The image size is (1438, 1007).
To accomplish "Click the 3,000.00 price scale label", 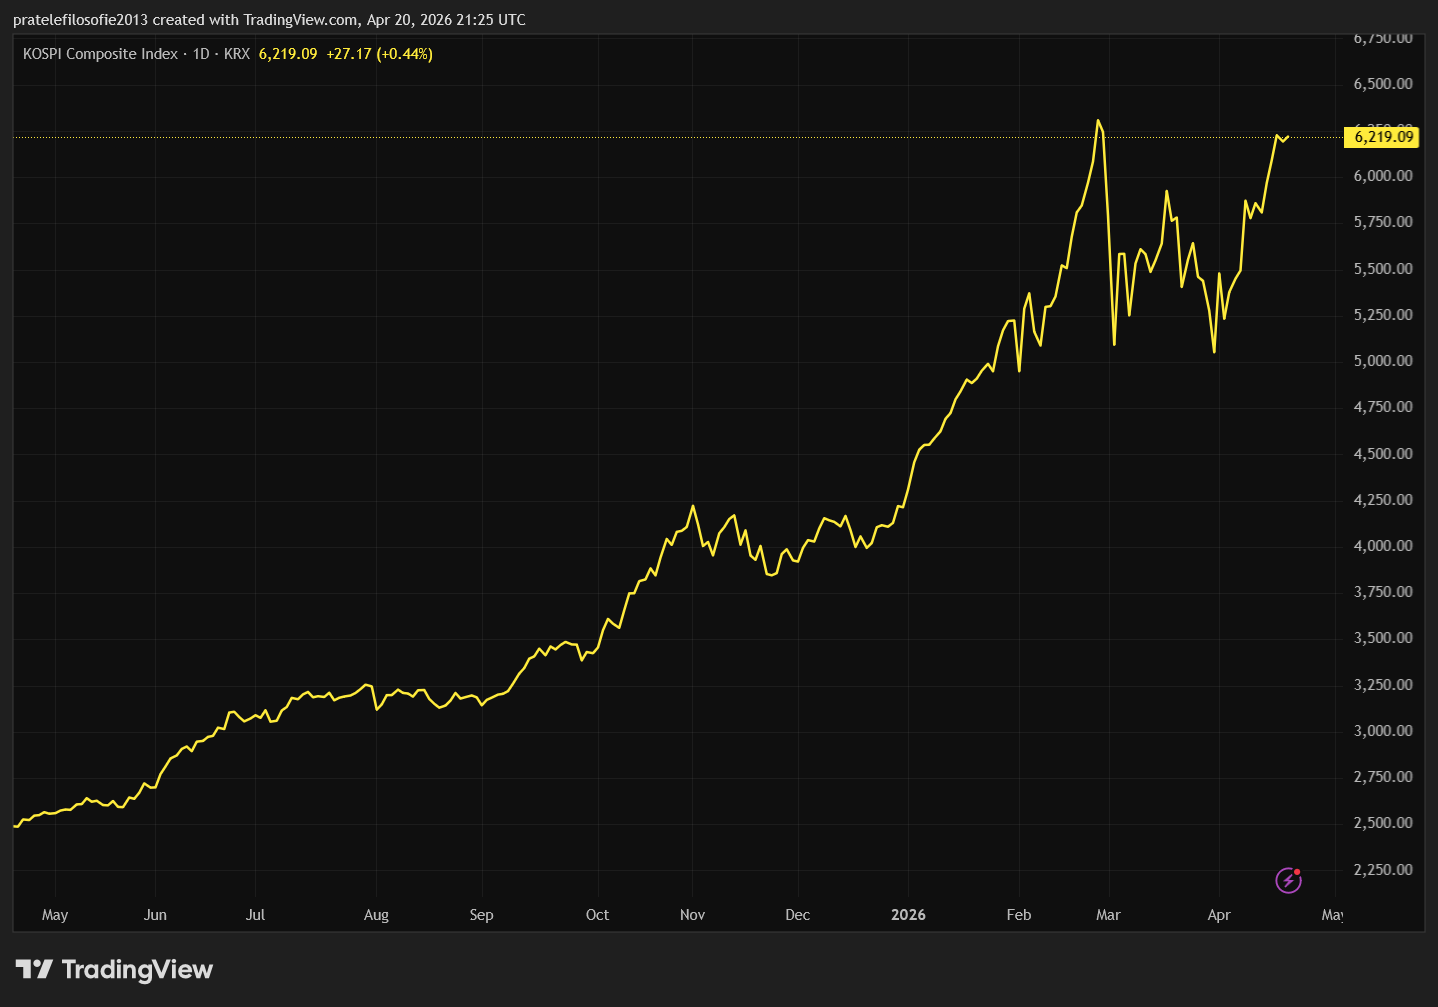I will pyautogui.click(x=1383, y=731).
